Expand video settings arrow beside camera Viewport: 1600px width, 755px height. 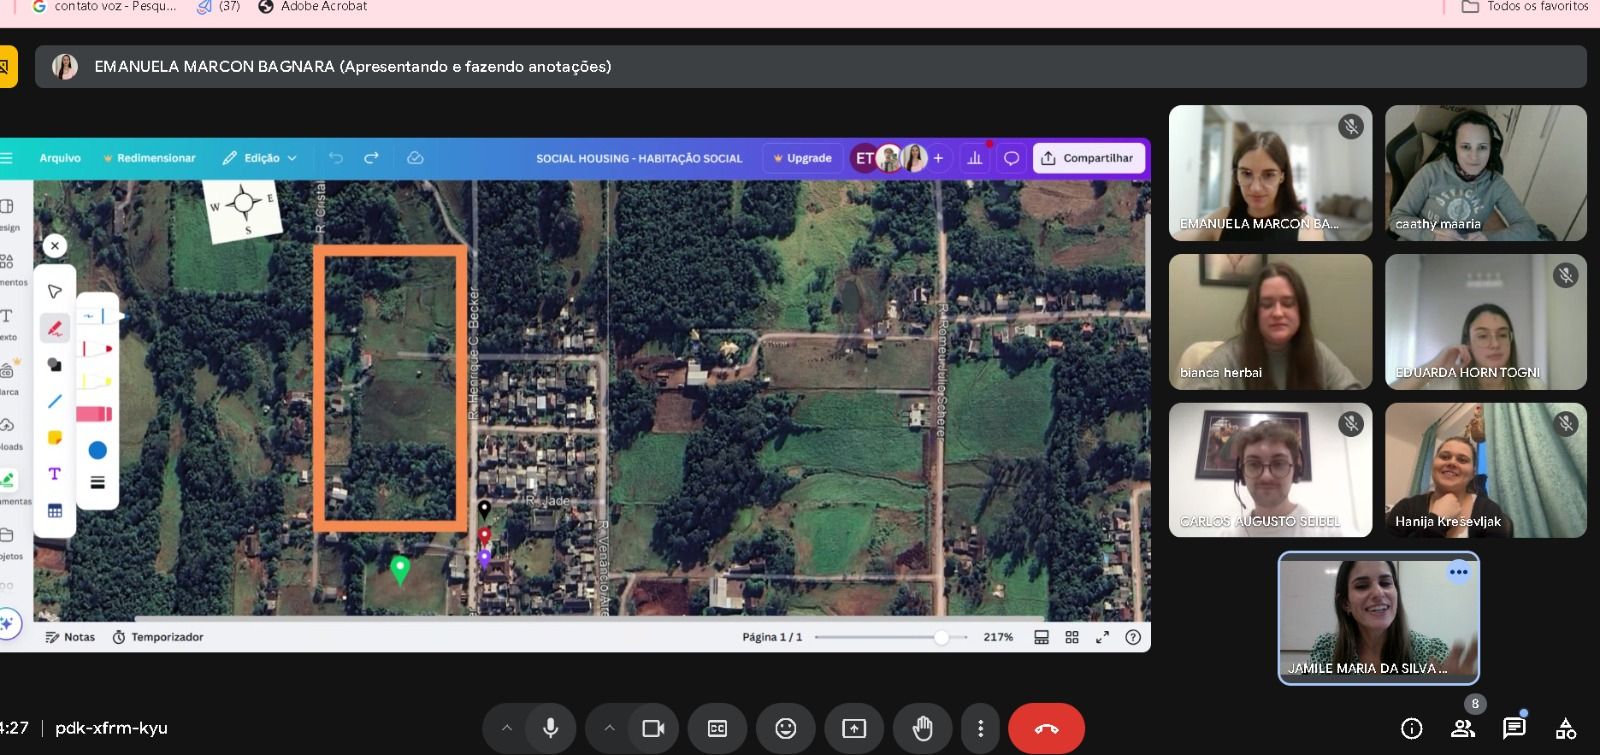point(609,728)
